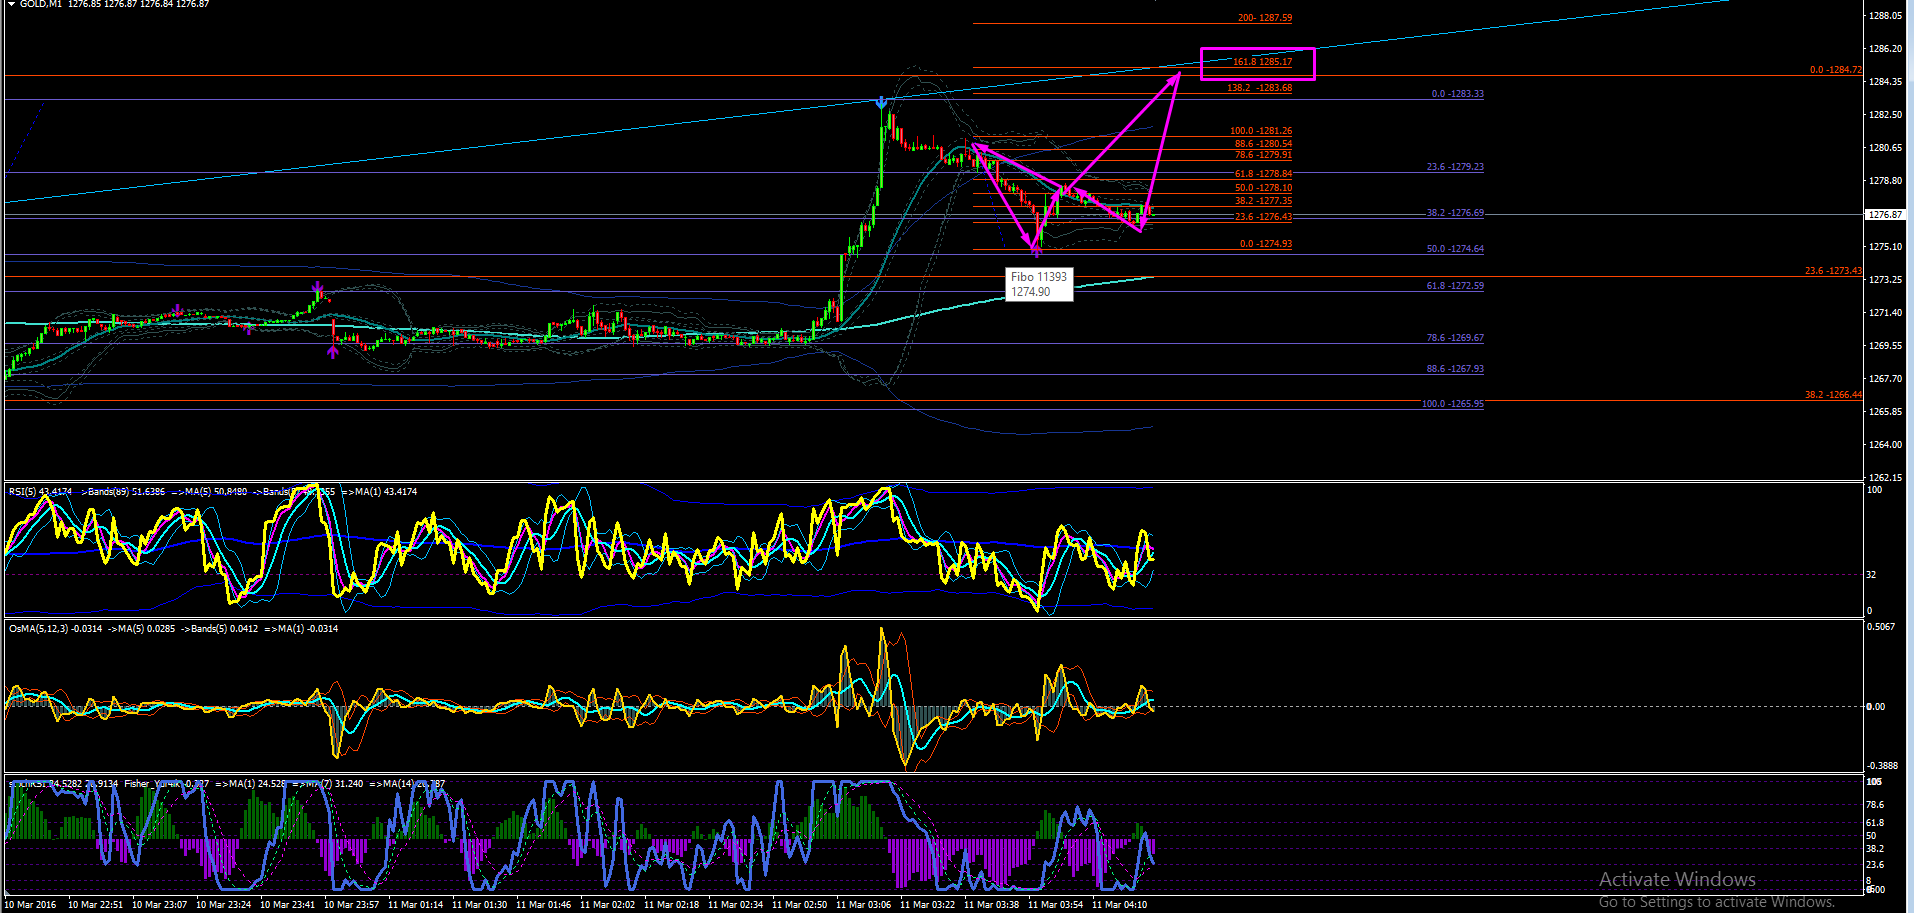
Task: Select the 100.0 -1281.26 retracement label
Action: (1261, 131)
